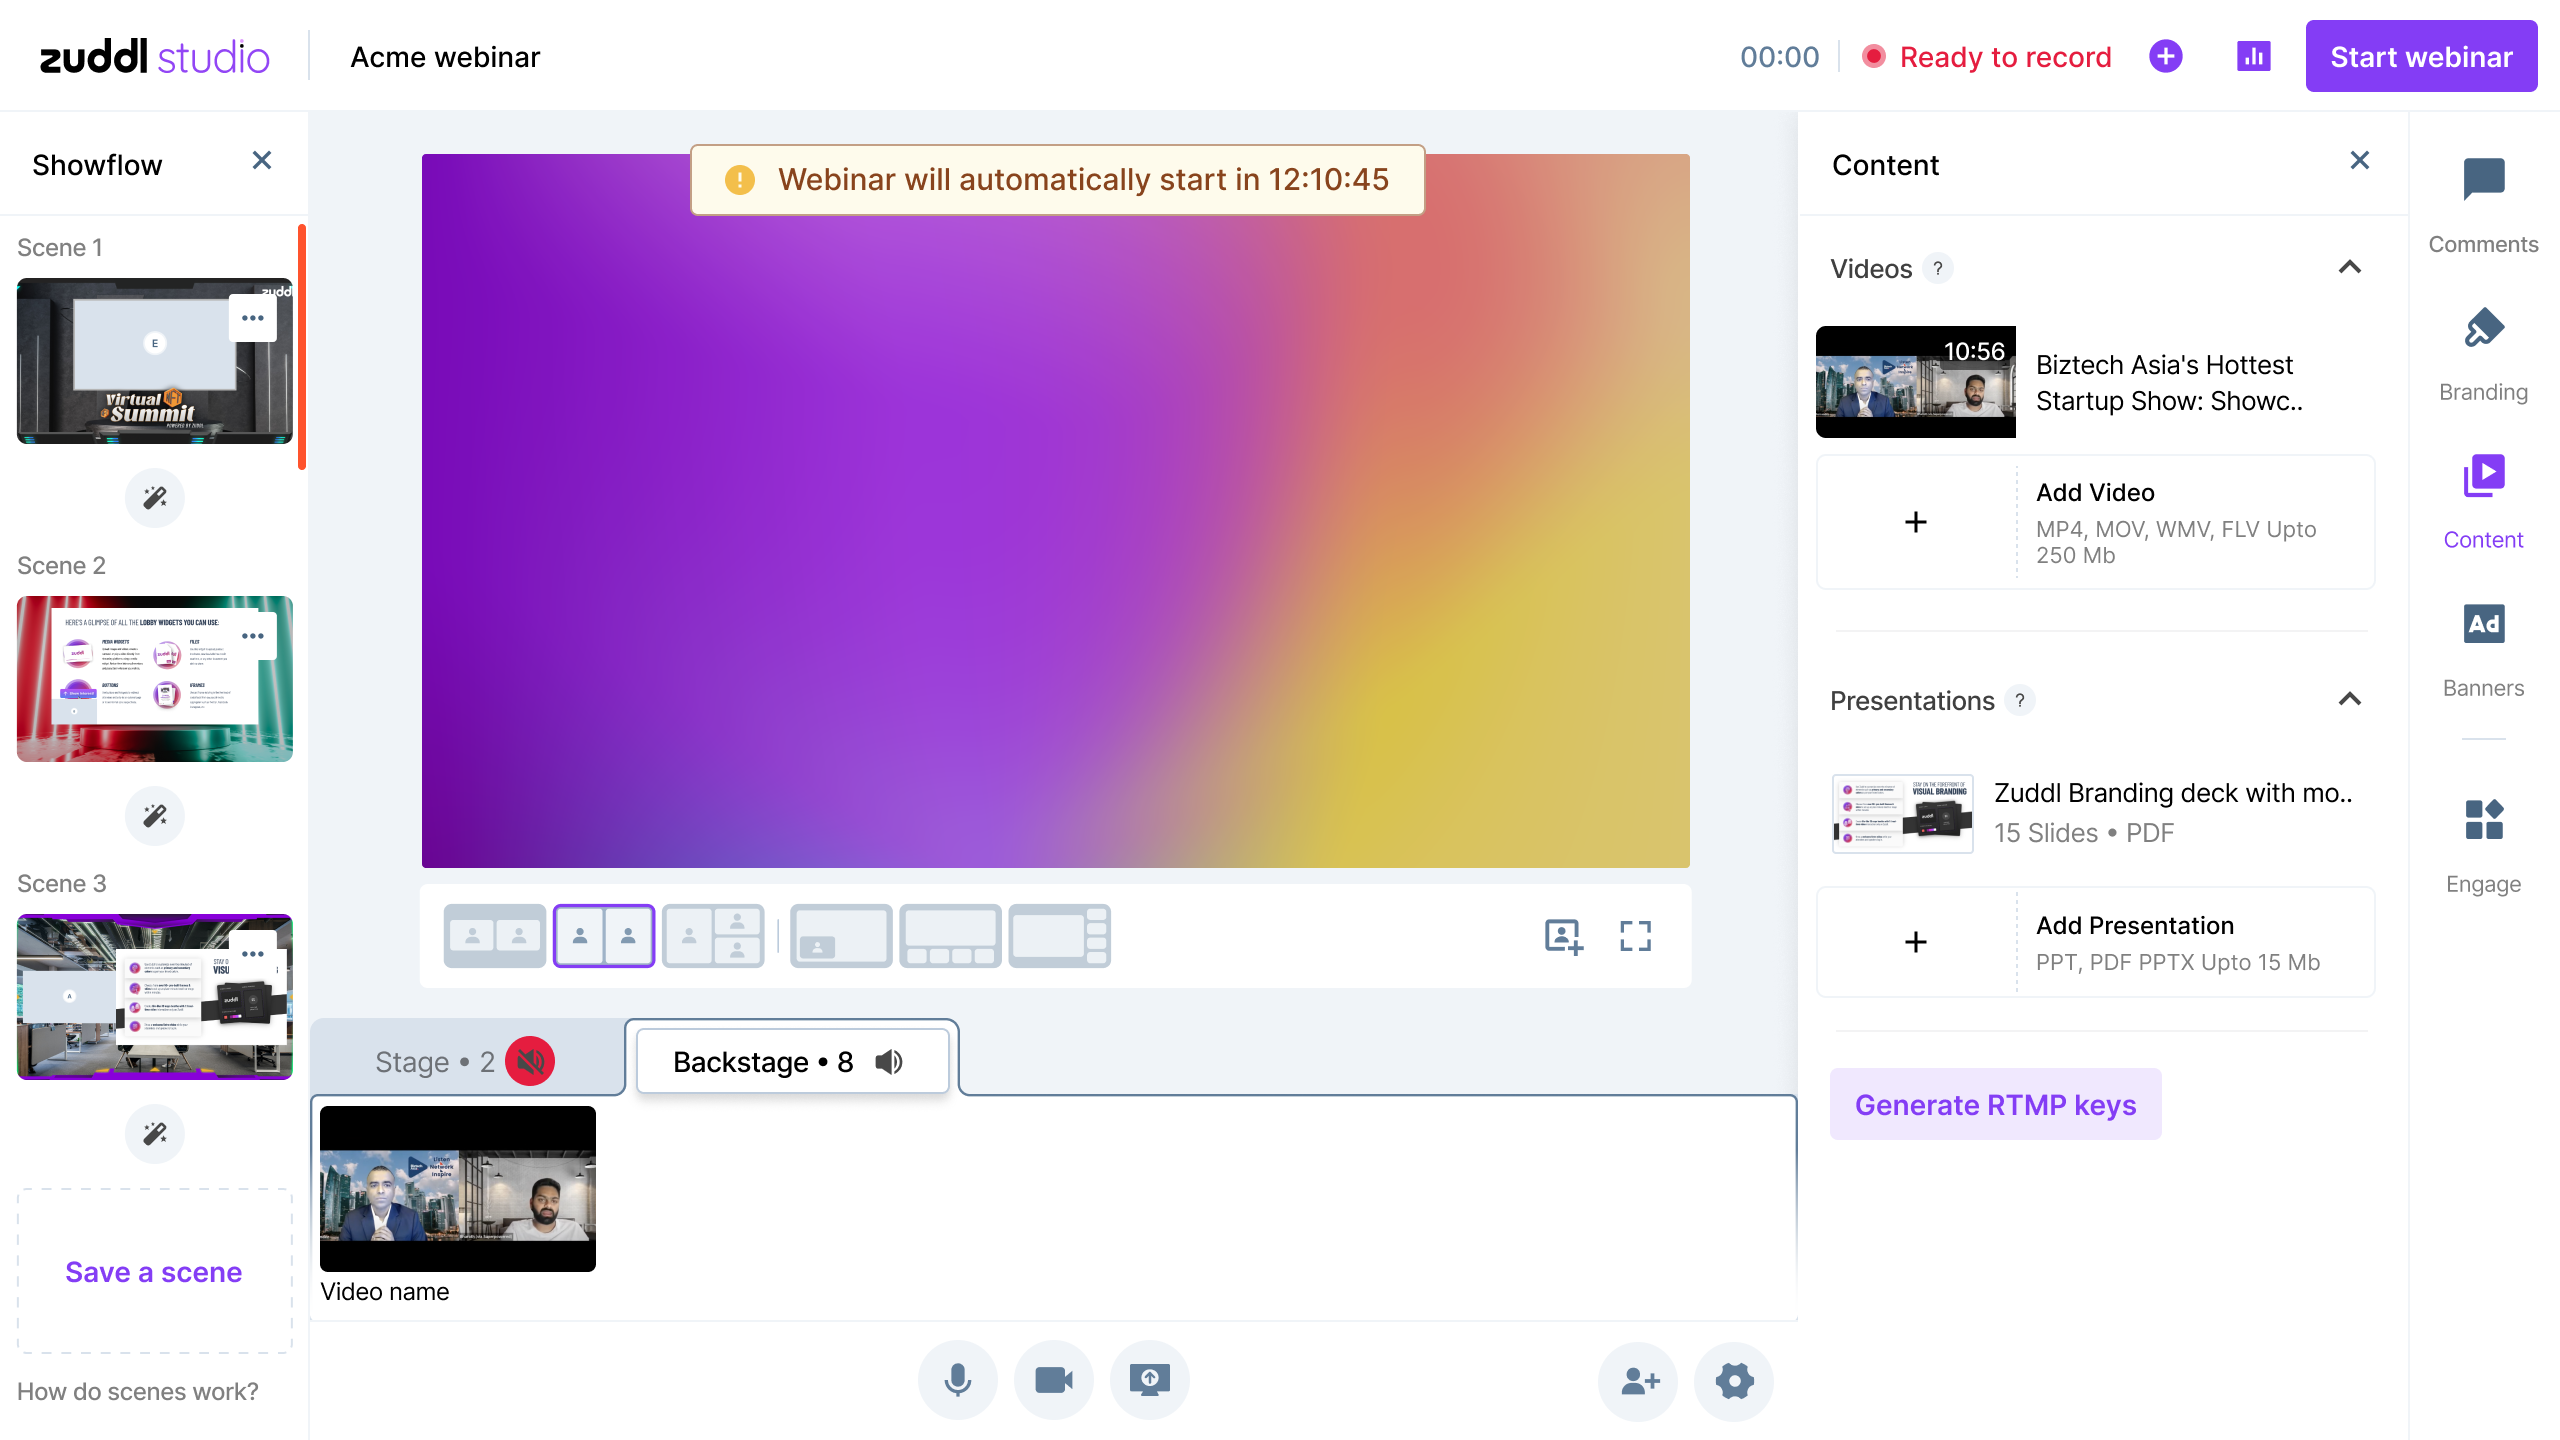The height and width of the screenshot is (1440, 2560).
Task: Collapse the Videos section
Action: 2350,268
